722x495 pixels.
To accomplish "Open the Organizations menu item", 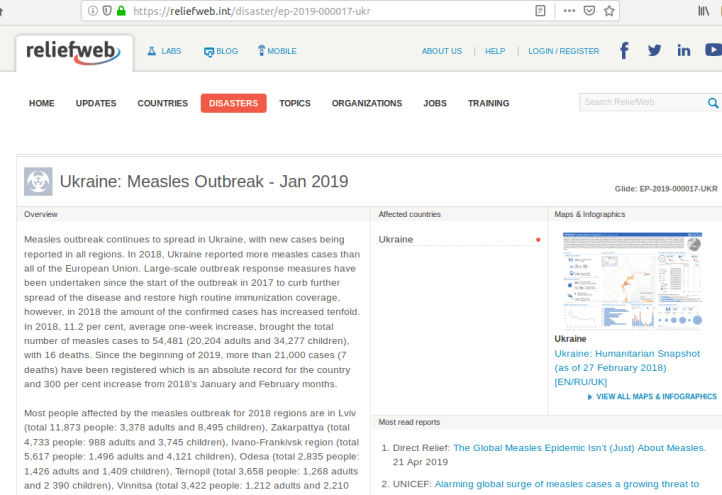I will pos(367,103).
